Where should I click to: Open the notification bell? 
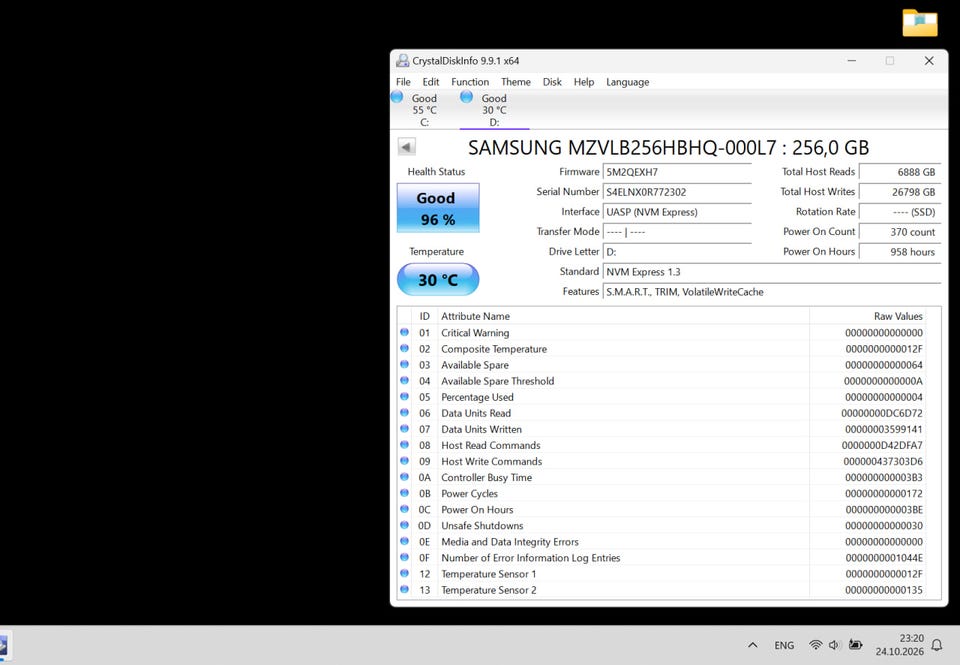coord(937,645)
